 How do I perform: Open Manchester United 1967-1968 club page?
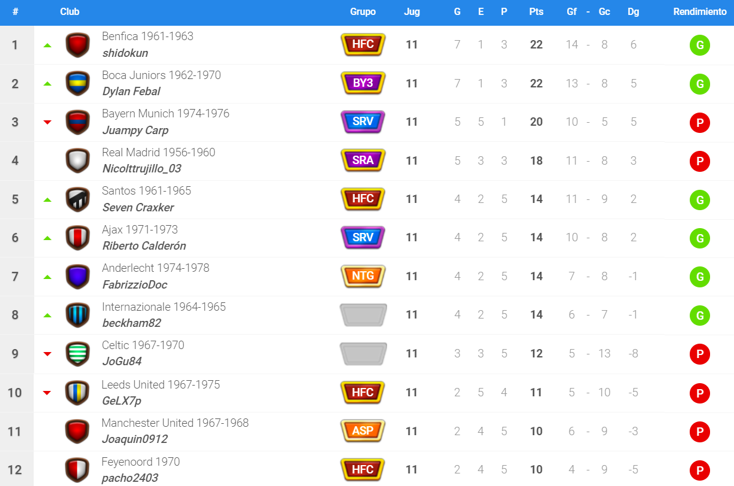coord(175,423)
